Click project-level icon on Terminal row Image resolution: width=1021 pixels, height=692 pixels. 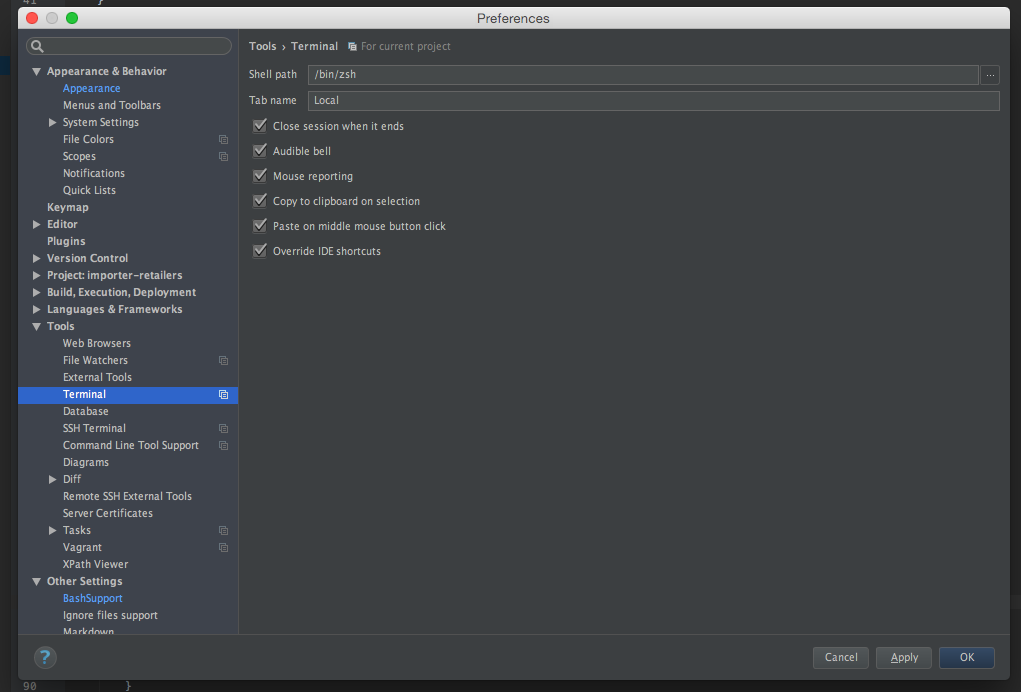click(x=223, y=394)
